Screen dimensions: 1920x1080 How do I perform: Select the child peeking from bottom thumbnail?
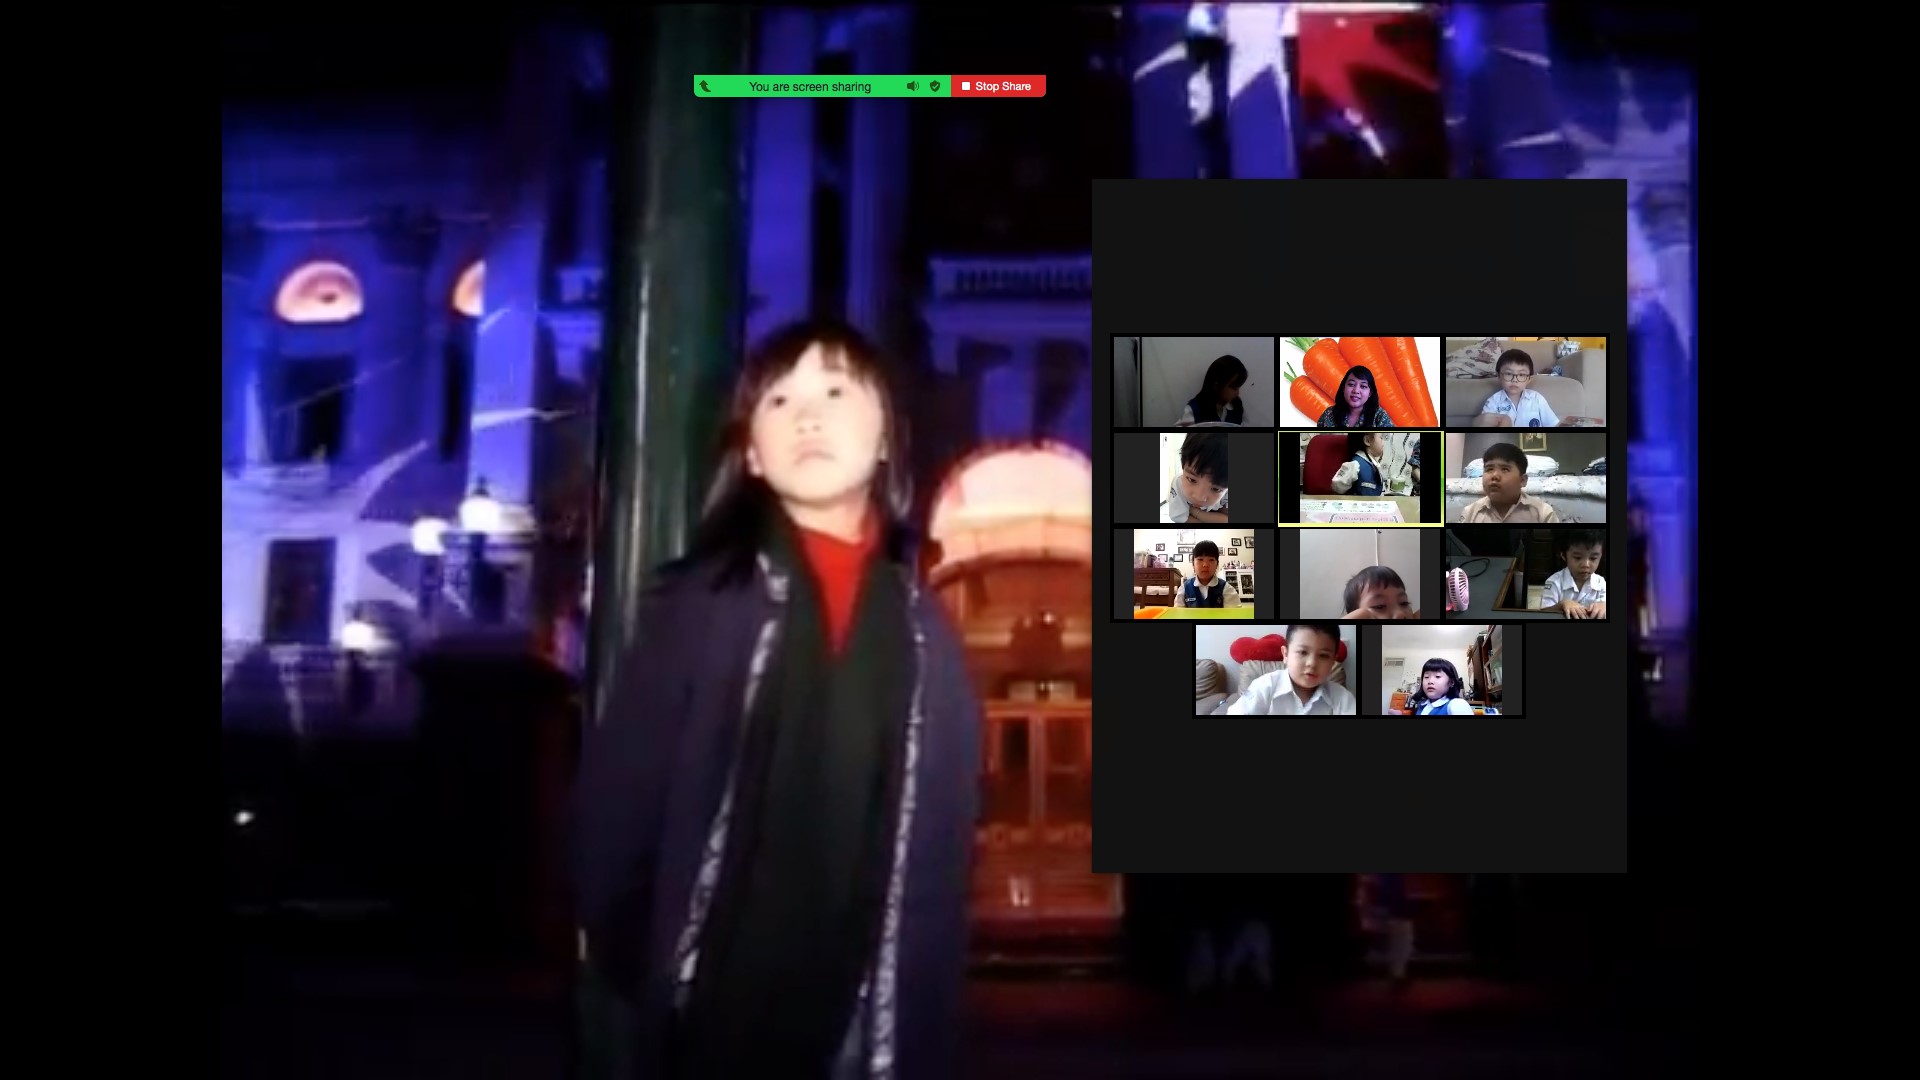coord(1360,574)
